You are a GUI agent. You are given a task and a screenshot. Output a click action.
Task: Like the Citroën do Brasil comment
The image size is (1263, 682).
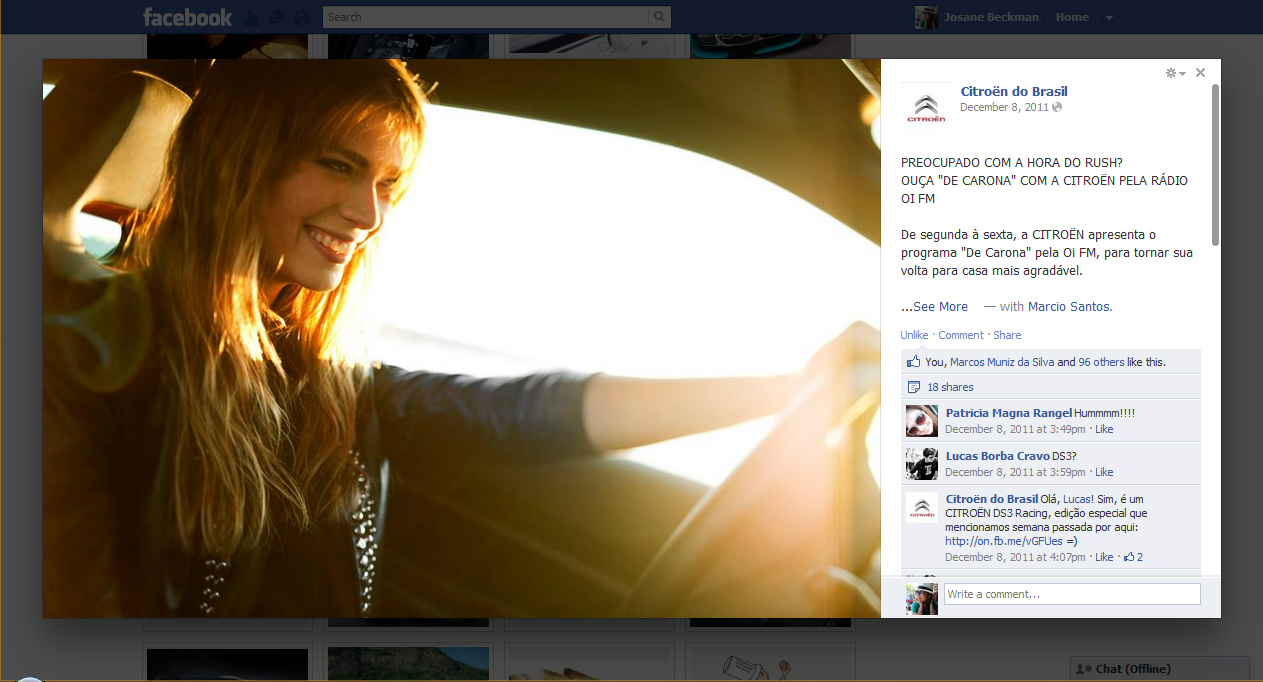1104,557
